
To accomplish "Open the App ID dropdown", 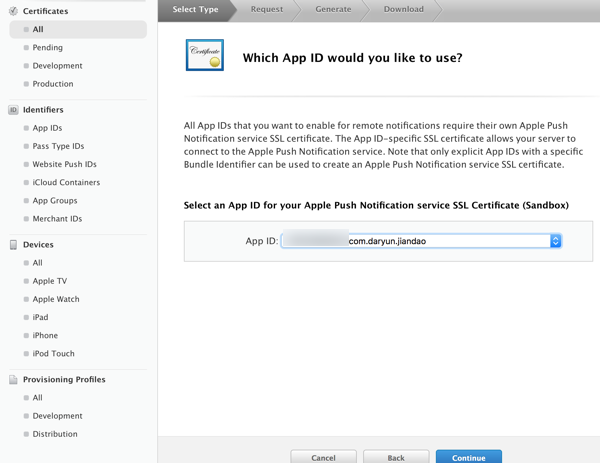I will [x=420, y=241].
